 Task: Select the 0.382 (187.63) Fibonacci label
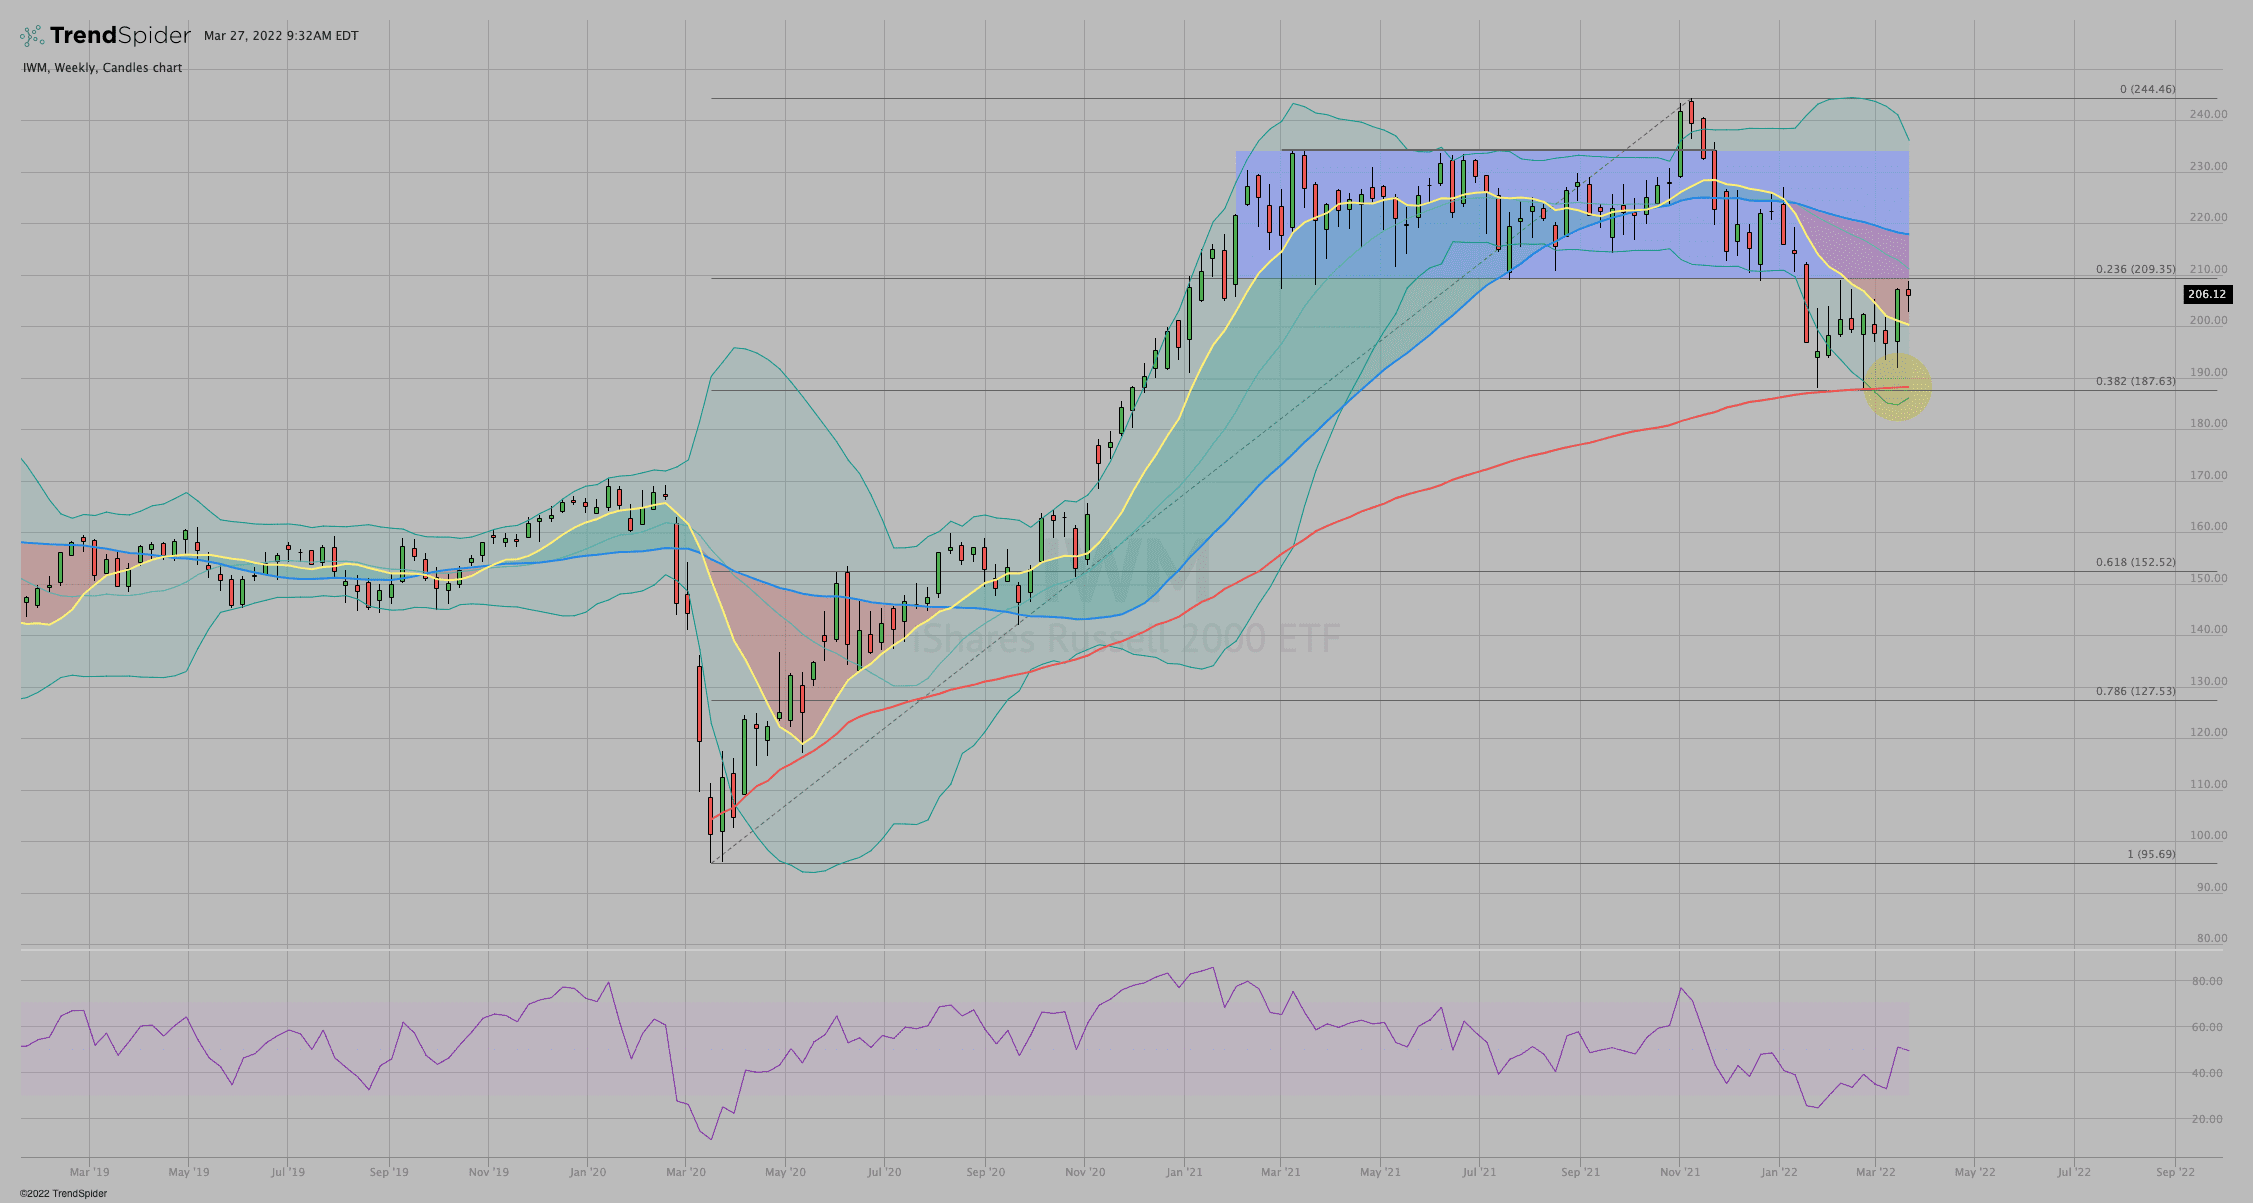(2135, 381)
